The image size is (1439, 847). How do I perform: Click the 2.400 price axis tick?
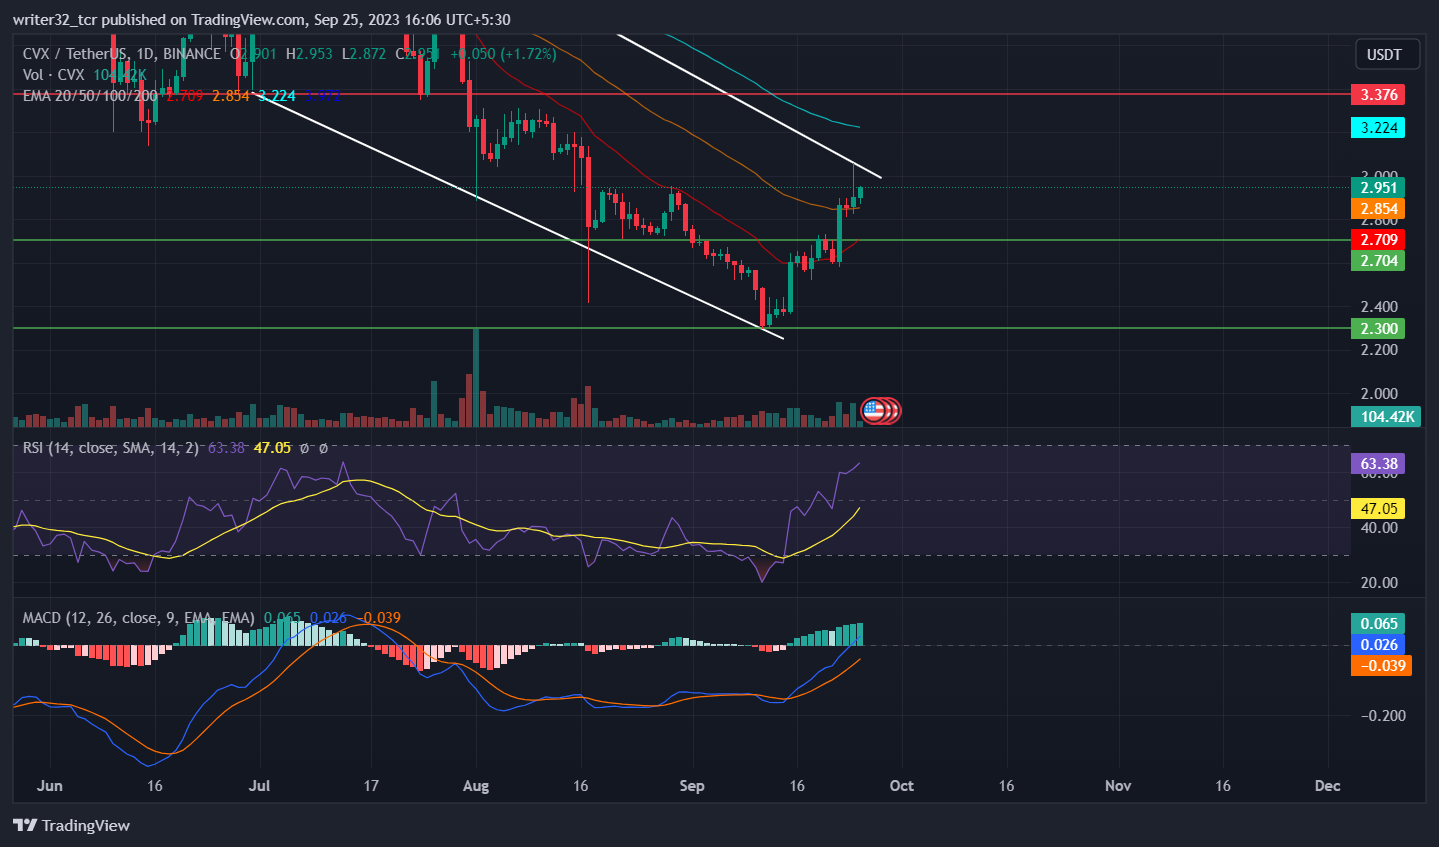tap(1379, 307)
